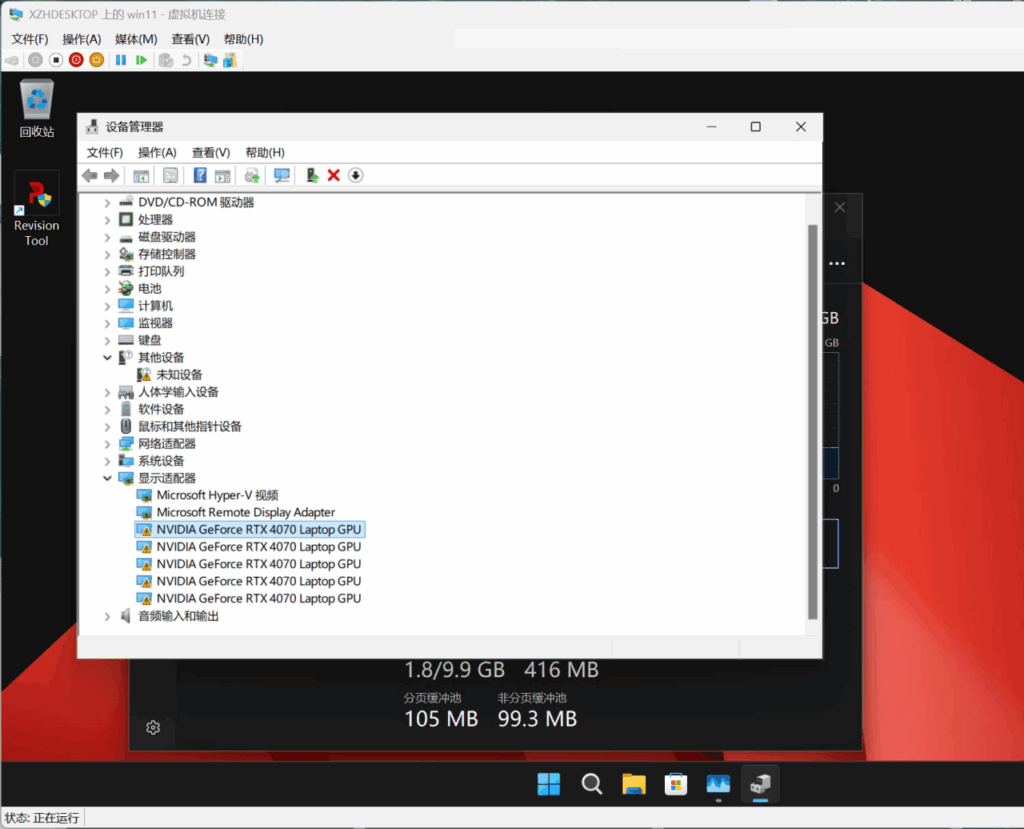Screen dimensions: 1024x829
Task: Open 媒体(M) menu in VM connection window
Action: point(136,39)
